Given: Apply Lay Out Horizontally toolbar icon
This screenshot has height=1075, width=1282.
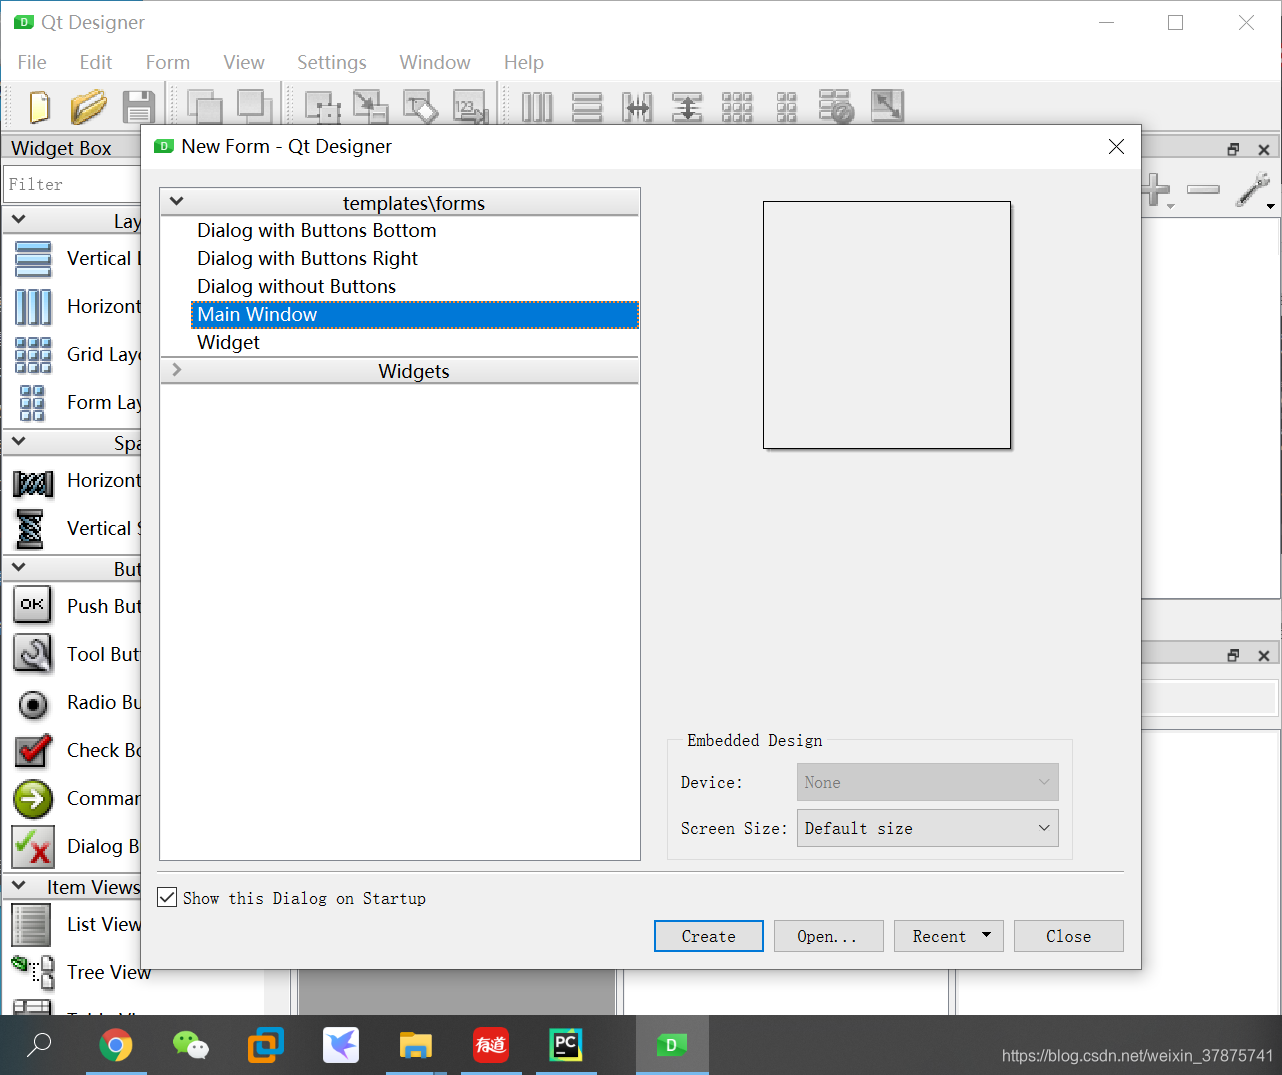Looking at the screenshot, I should click(x=537, y=107).
